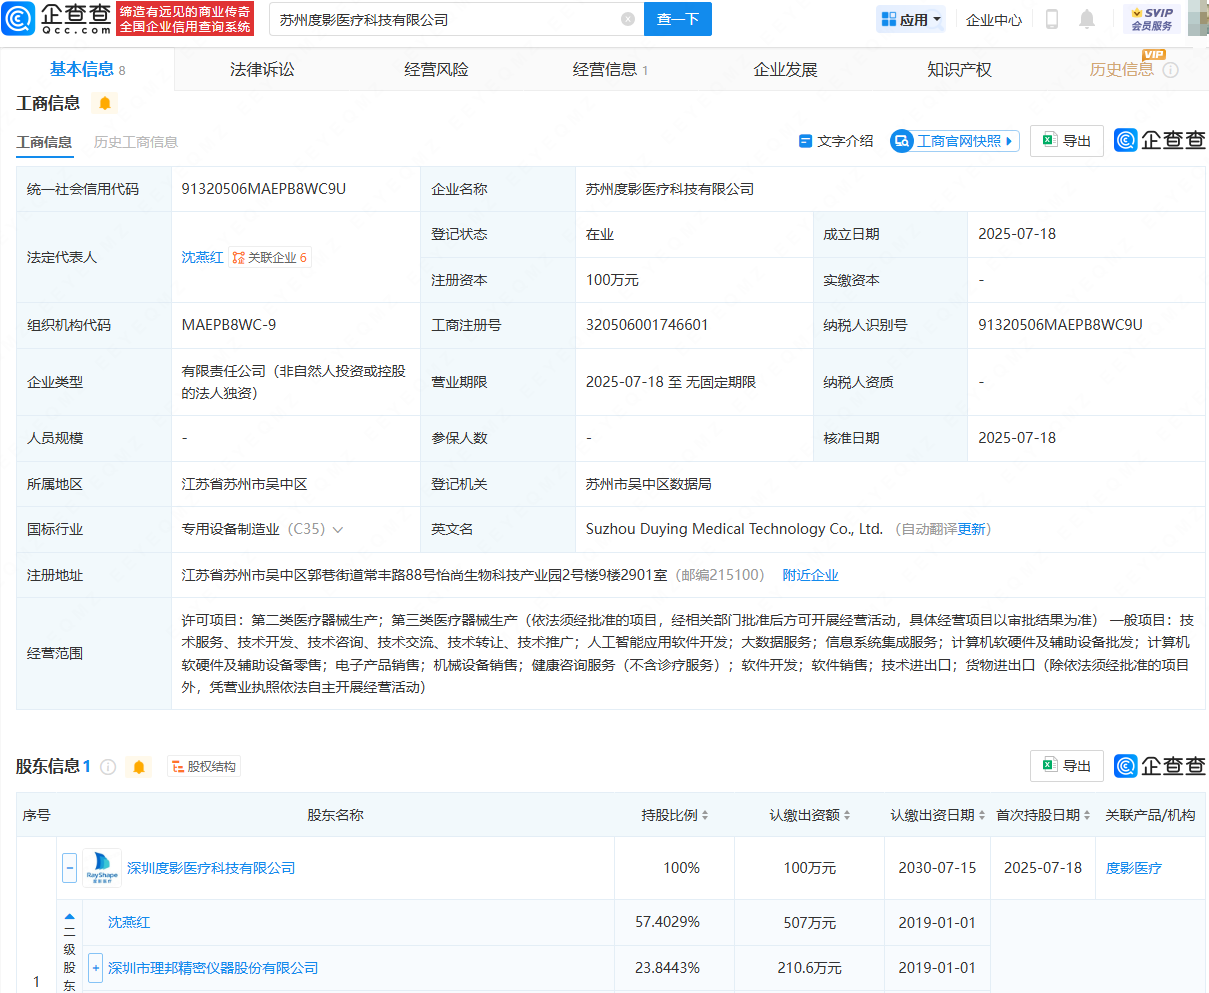Image resolution: width=1209 pixels, height=993 pixels.
Task: Switch to 法律诉讼 tab
Action: [262, 69]
